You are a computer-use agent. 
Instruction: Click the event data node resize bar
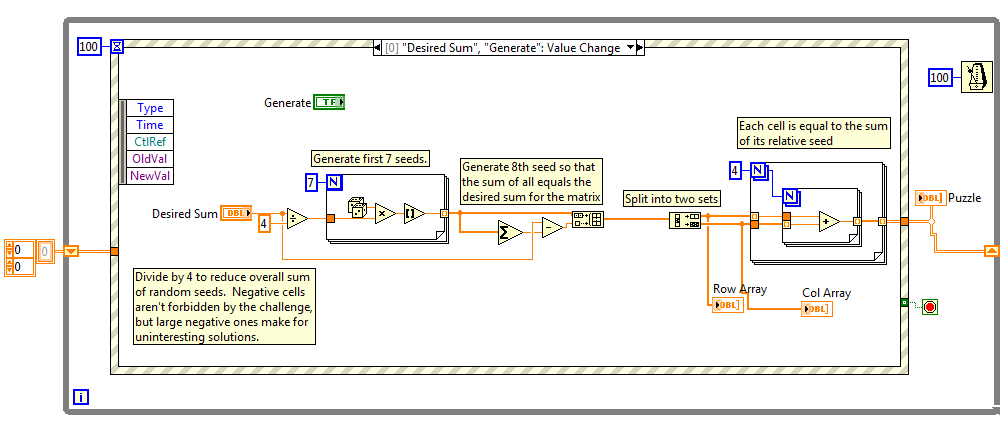(x=123, y=142)
